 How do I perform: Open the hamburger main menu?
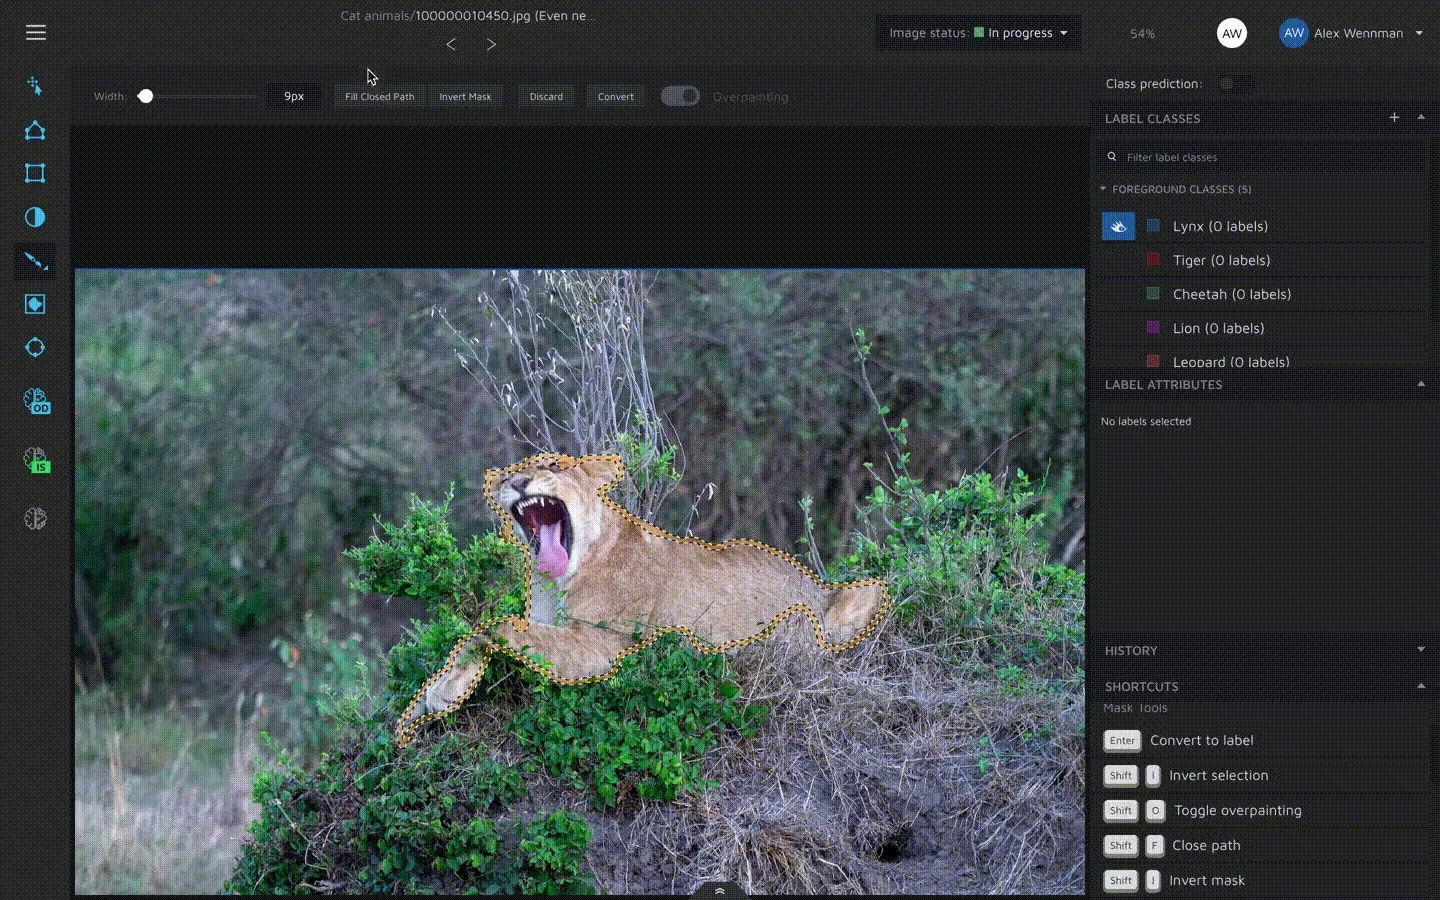pyautogui.click(x=36, y=33)
